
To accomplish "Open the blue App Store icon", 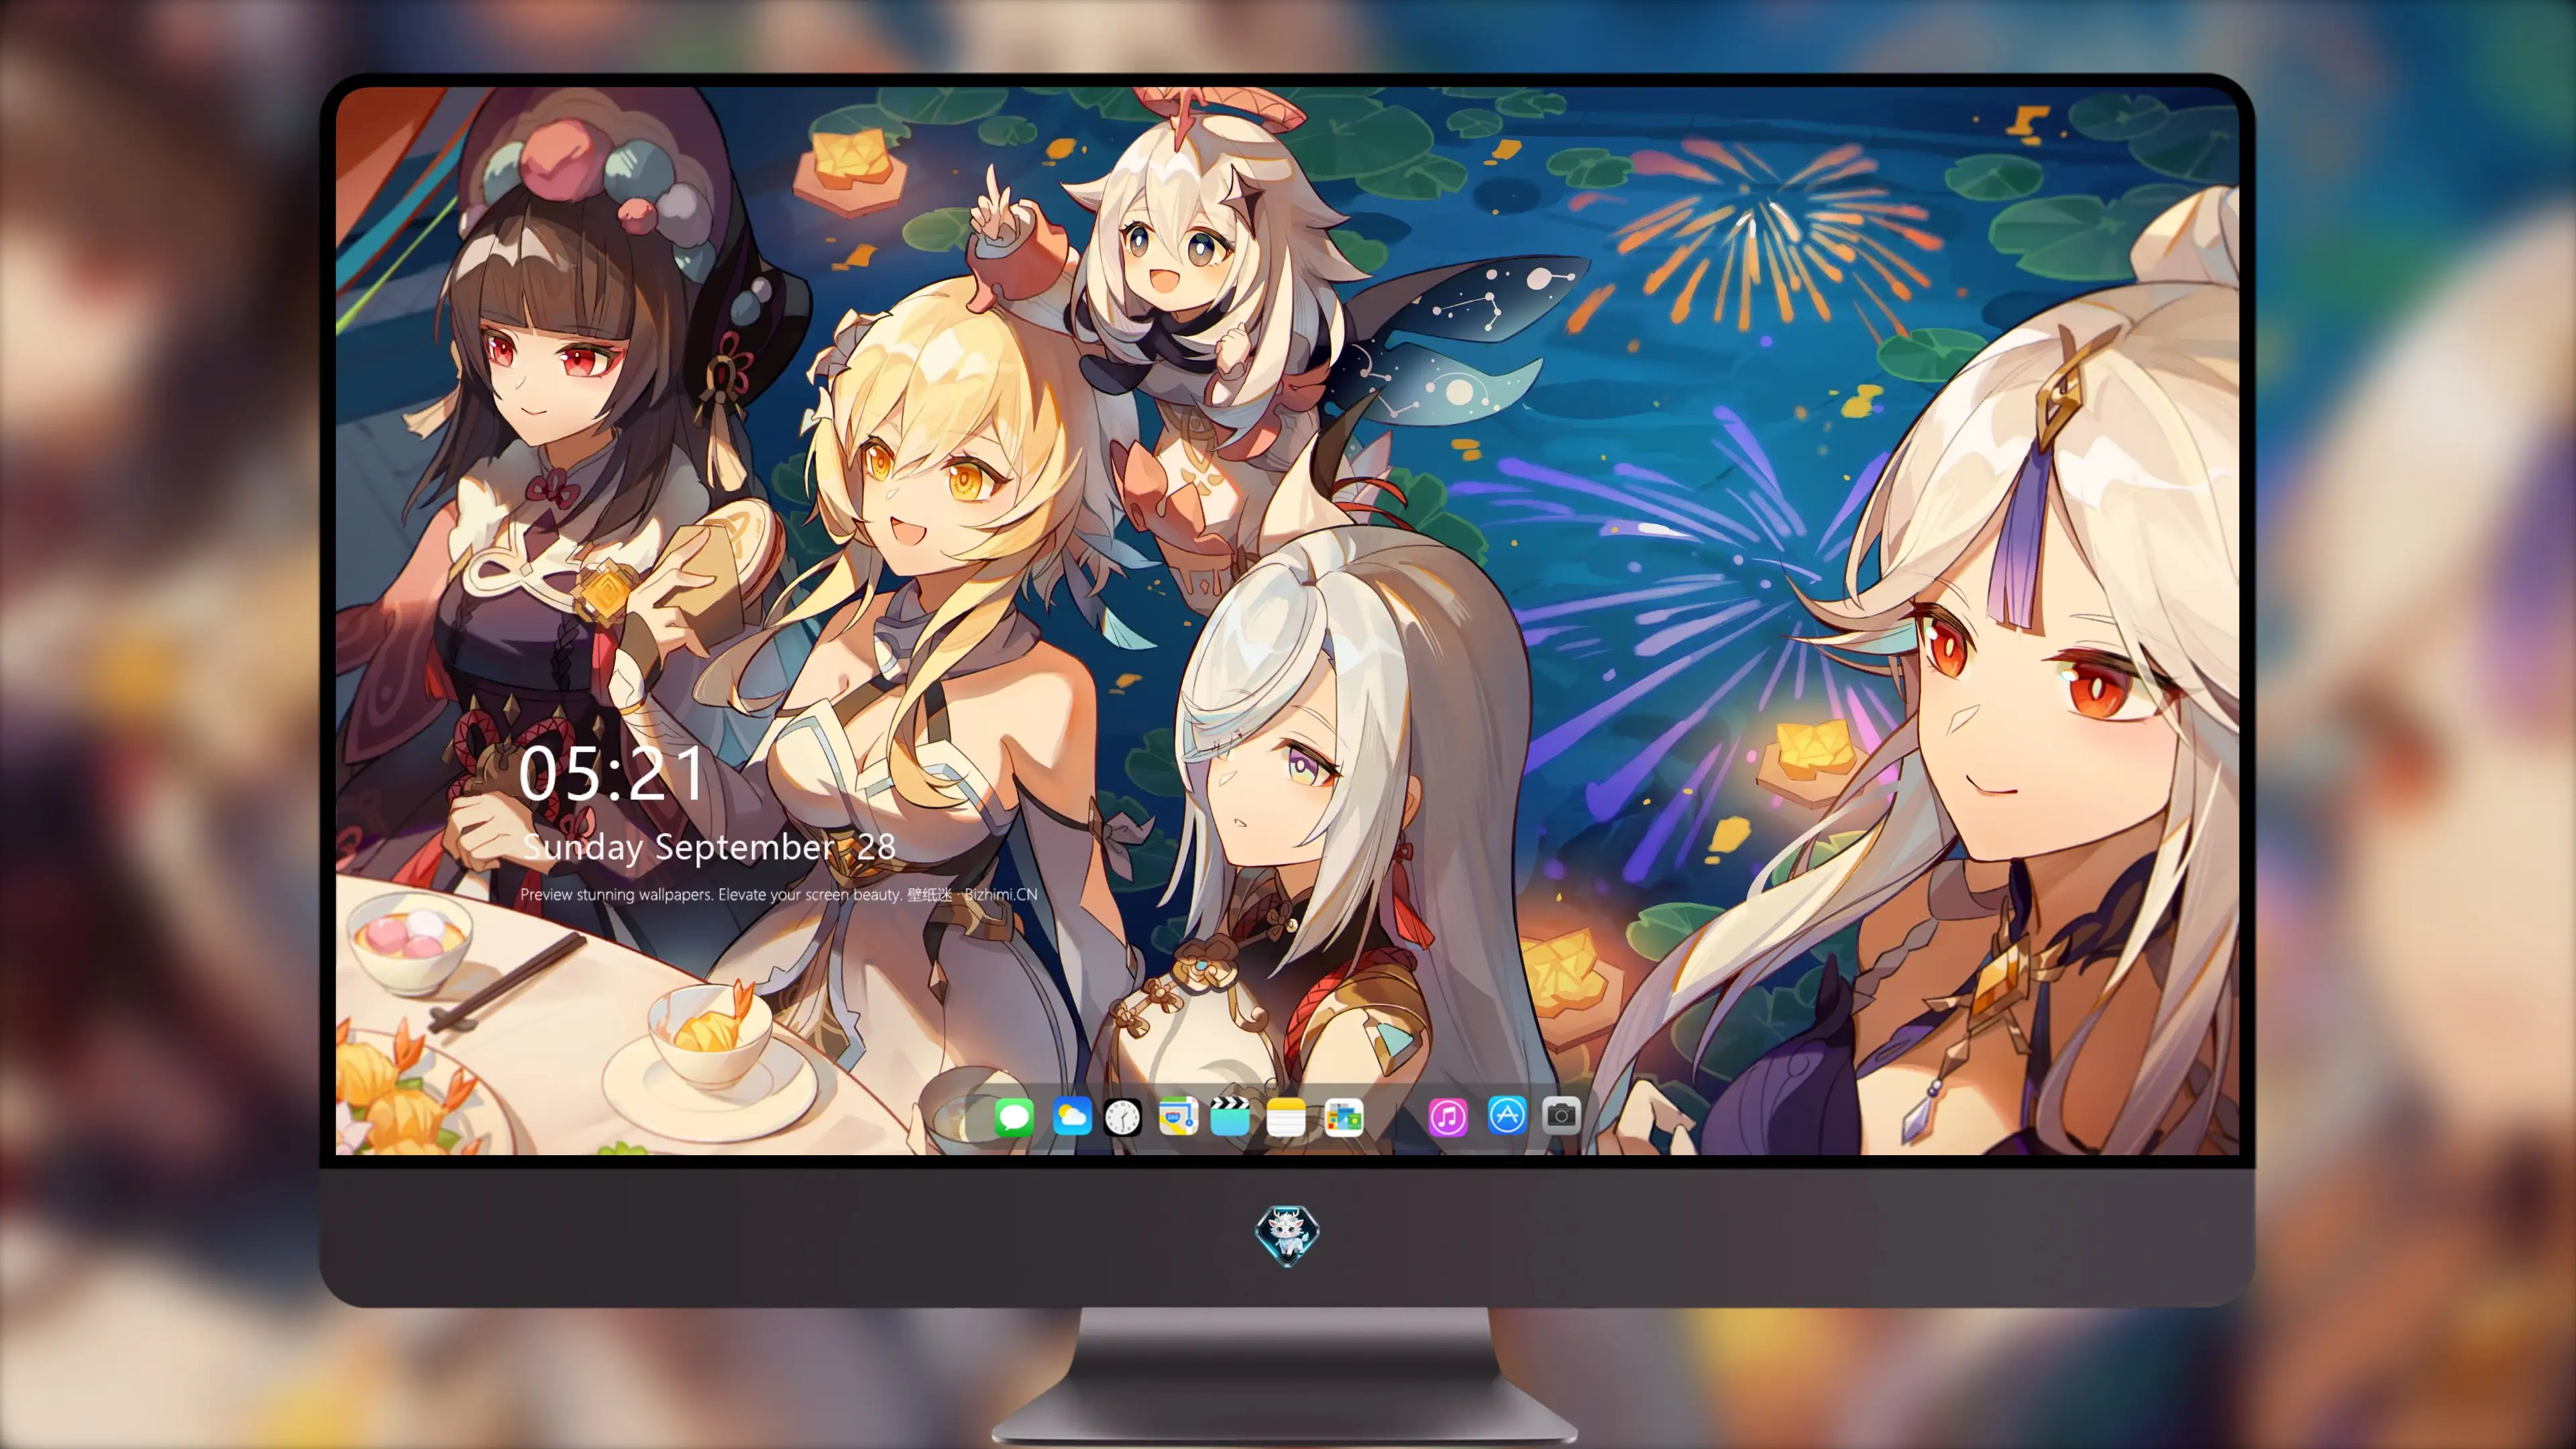I will coord(1507,1115).
